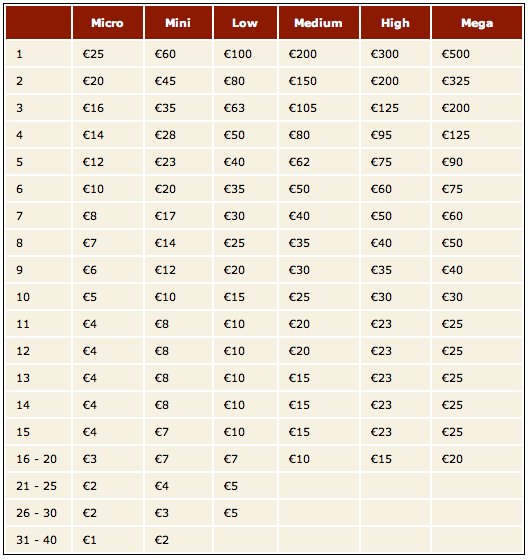The image size is (529, 559).
Task: Select the Low column header
Action: coord(245,23)
